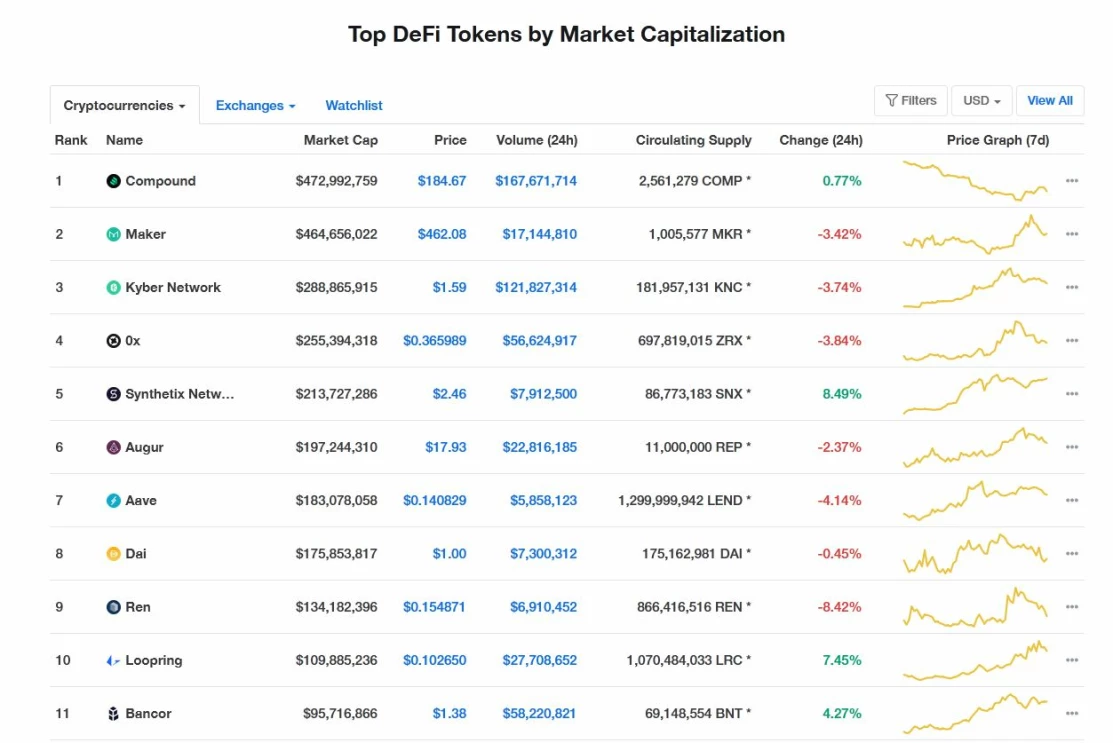
Task: Open the Synthetix Network price link
Action: pos(449,394)
